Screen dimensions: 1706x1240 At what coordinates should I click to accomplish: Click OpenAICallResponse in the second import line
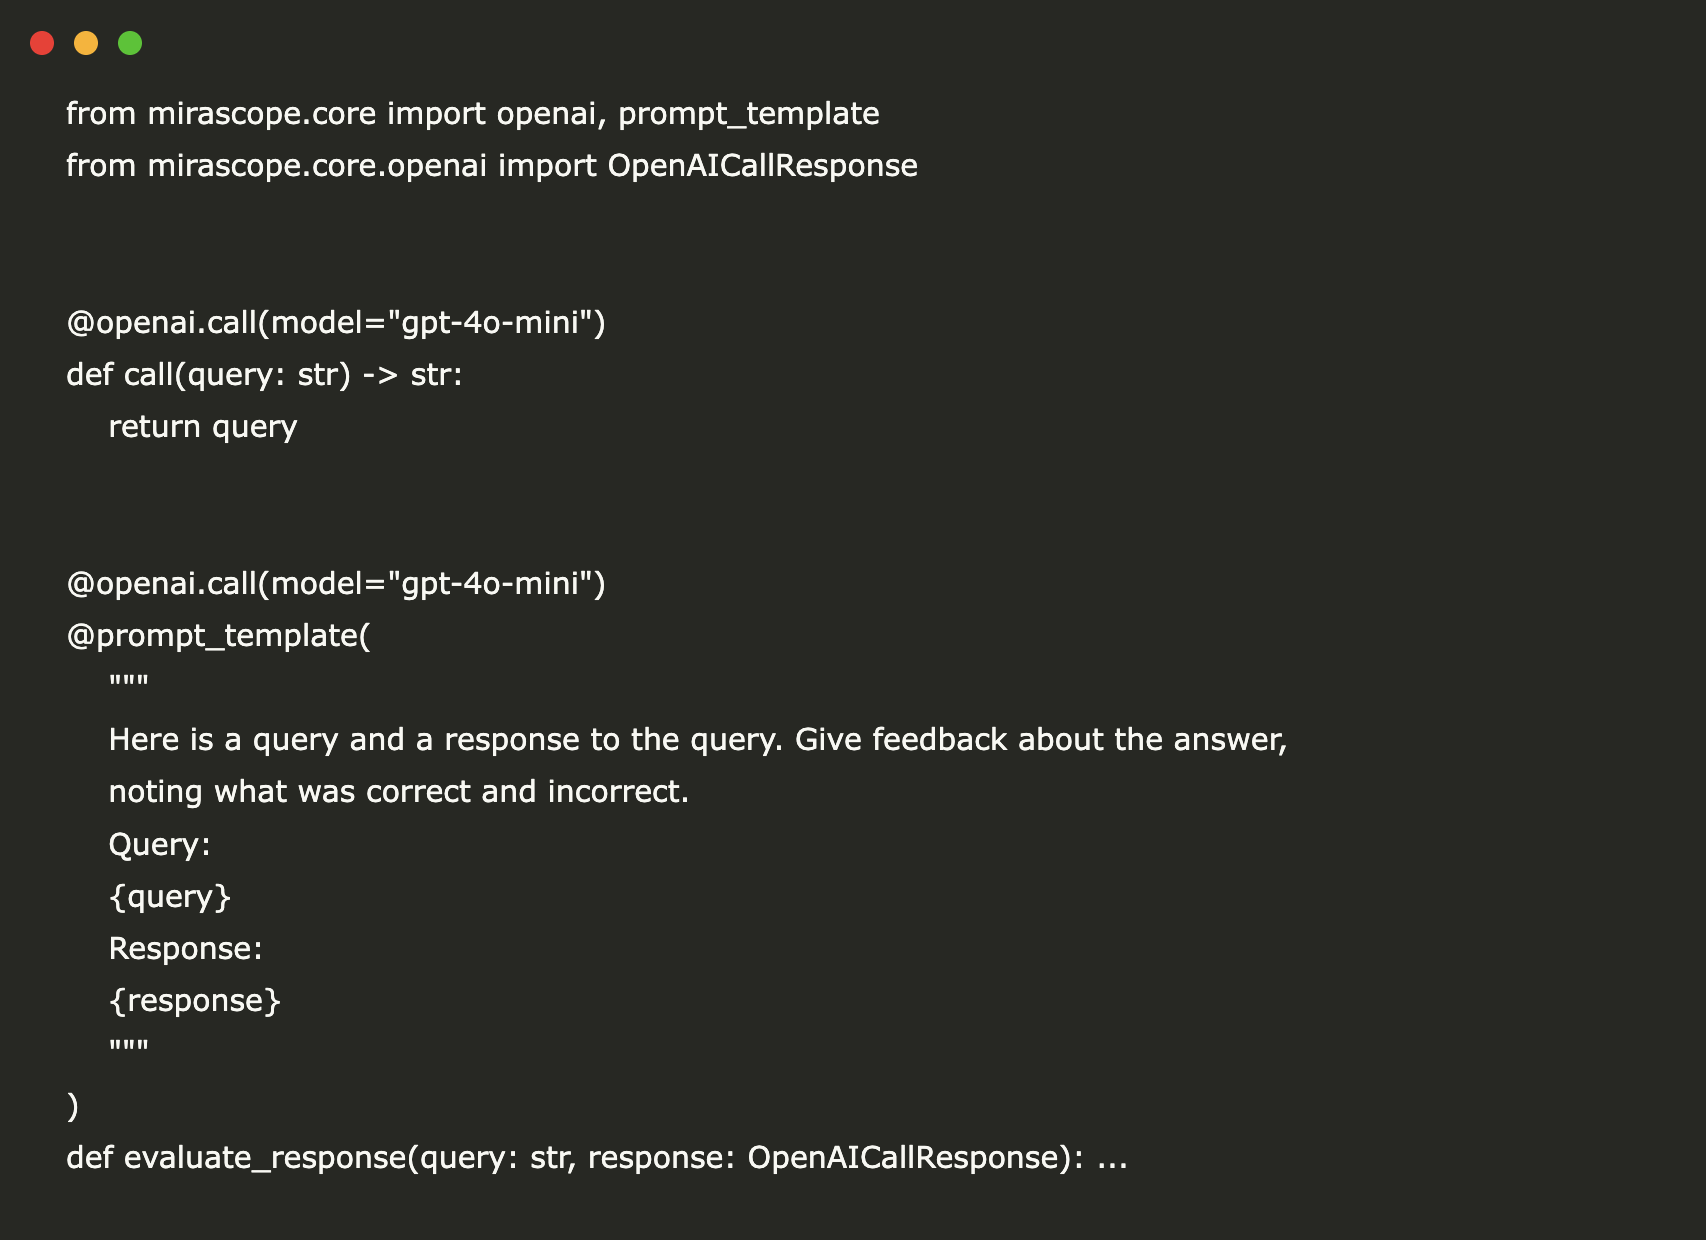[x=762, y=166]
